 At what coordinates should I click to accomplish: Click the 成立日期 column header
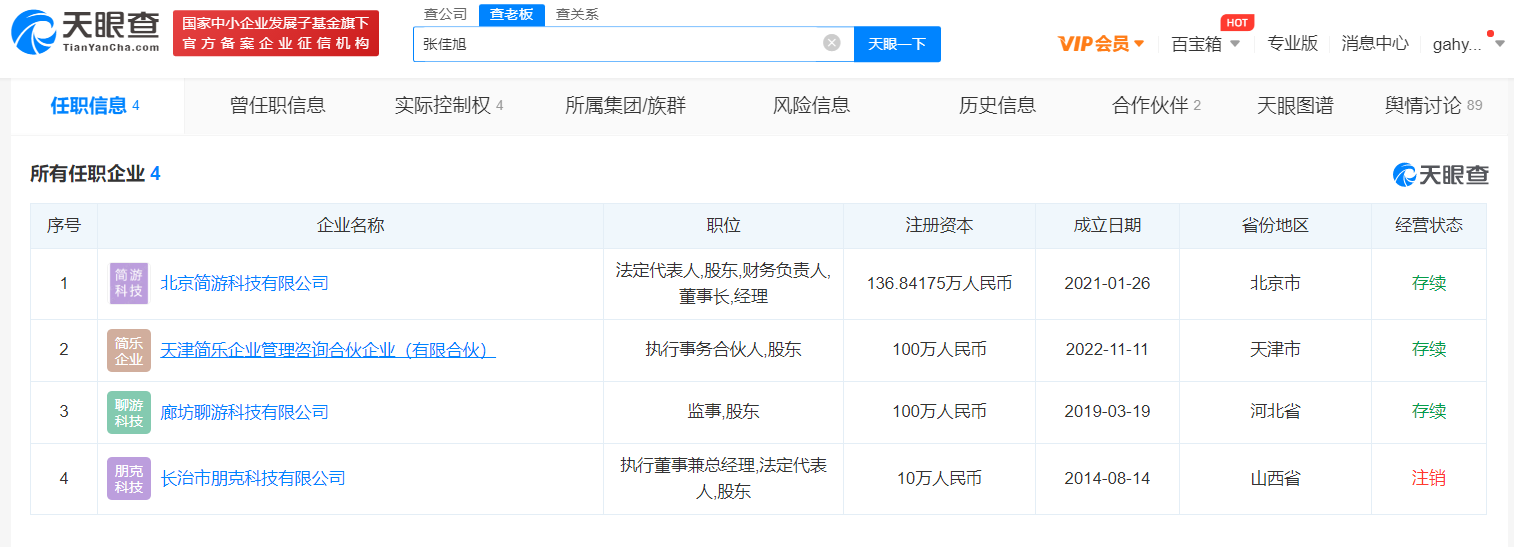point(1107,226)
